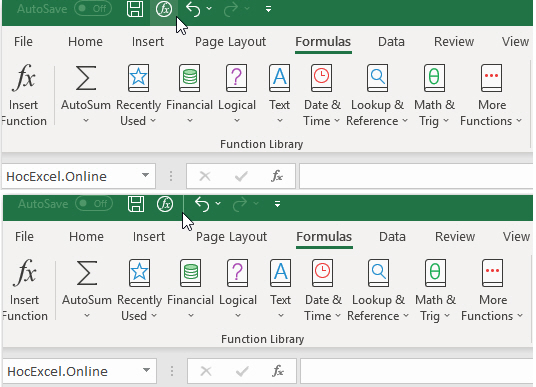The width and height of the screenshot is (536, 387).
Task: Open More Functions in bottom ribbon
Action: coord(492,290)
